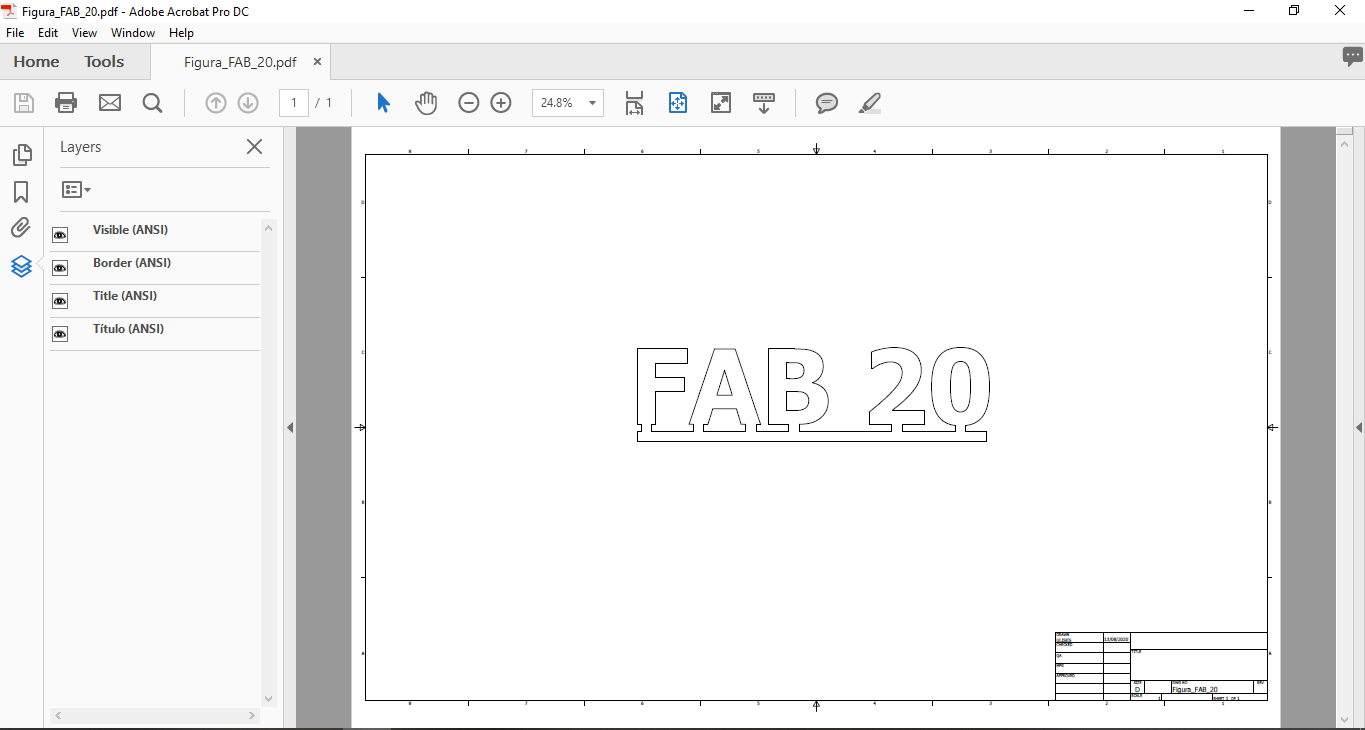Go to next page arrow
The image size is (1365, 730).
(248, 102)
